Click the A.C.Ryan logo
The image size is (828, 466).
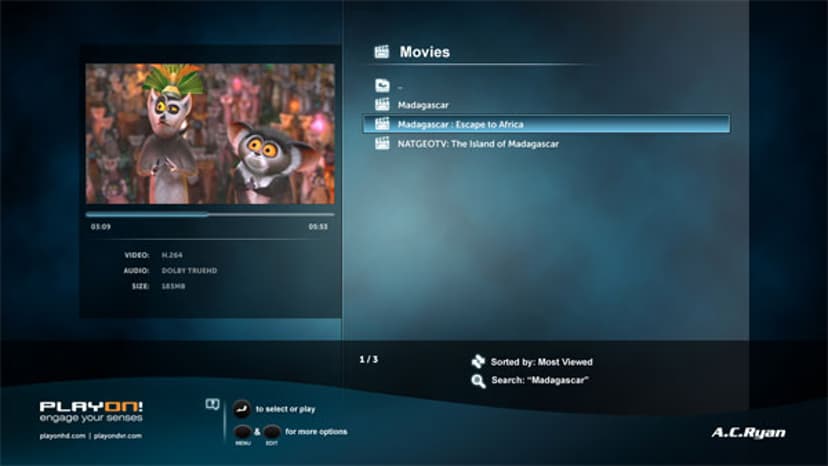748,433
